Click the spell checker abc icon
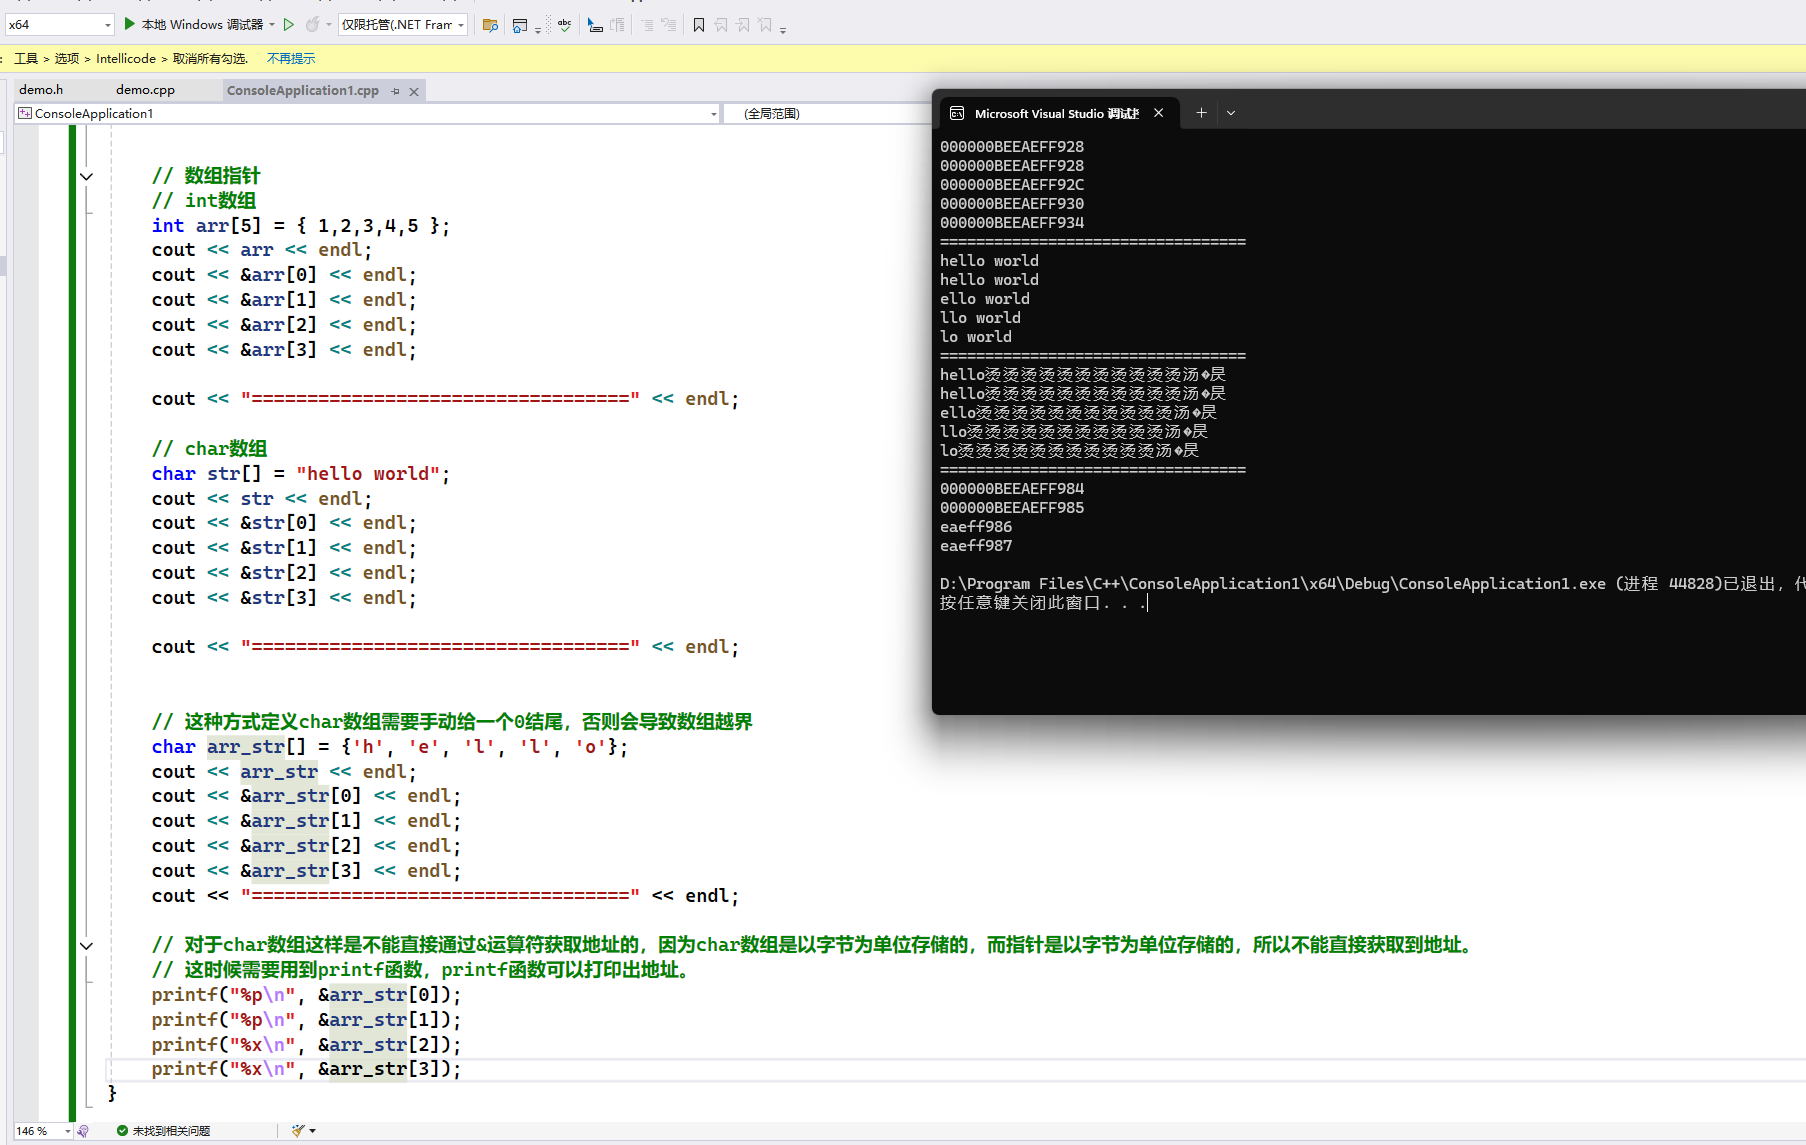Screen dimensions: 1806x1145 [x=565, y=25]
